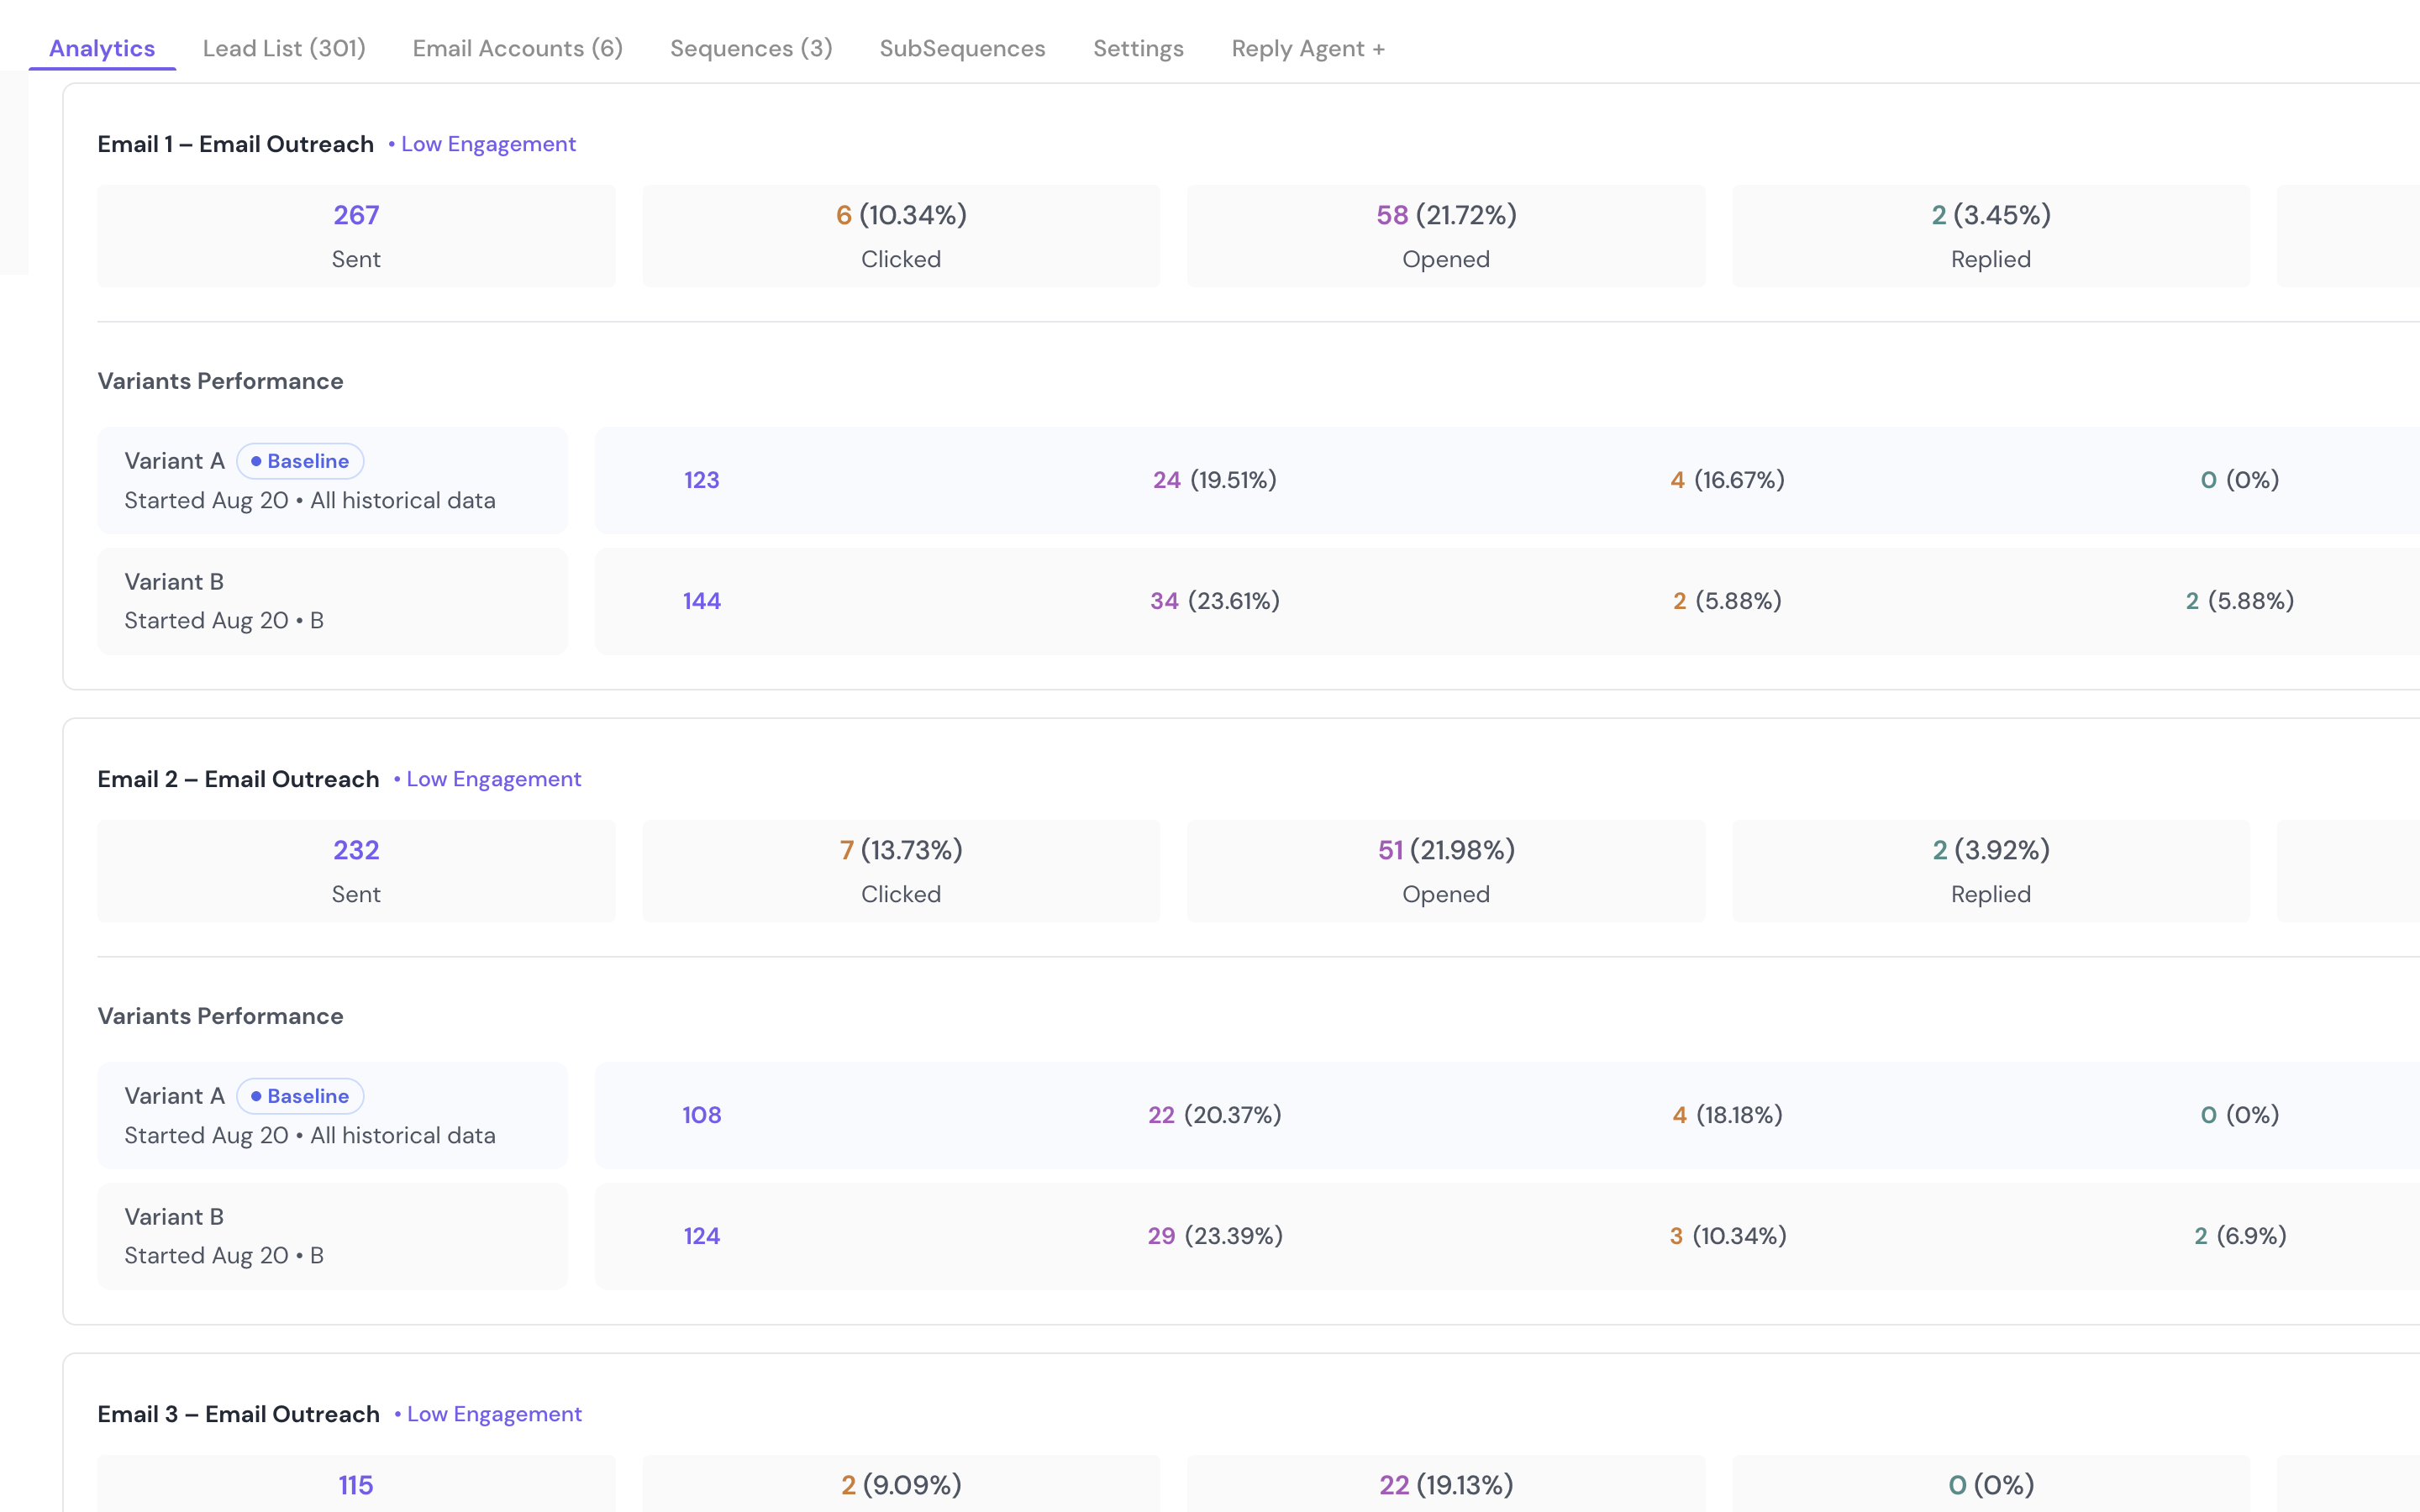Select Email 1 Replied stat 2 (3.45%)

[1991, 215]
